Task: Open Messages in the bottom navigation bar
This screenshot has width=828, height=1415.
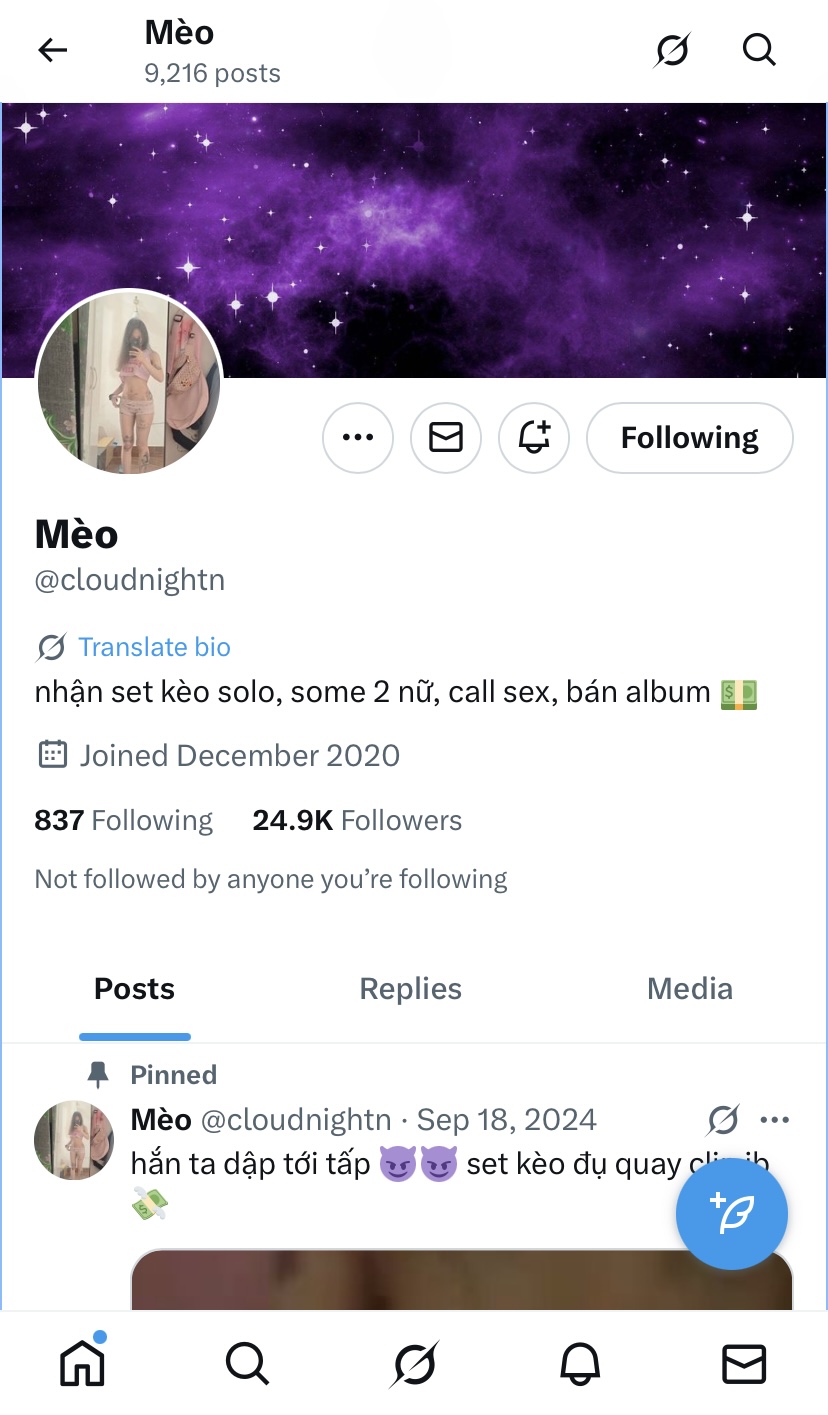Action: [x=744, y=1363]
